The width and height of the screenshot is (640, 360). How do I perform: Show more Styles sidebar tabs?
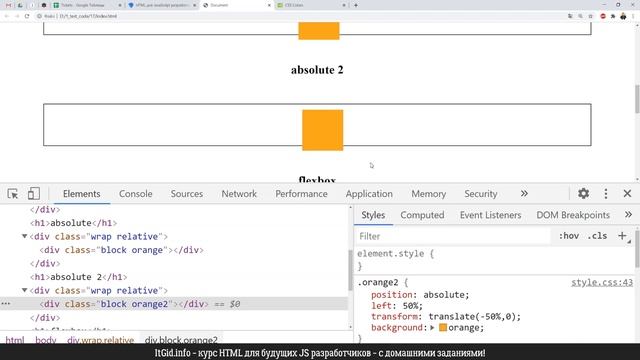click(628, 215)
